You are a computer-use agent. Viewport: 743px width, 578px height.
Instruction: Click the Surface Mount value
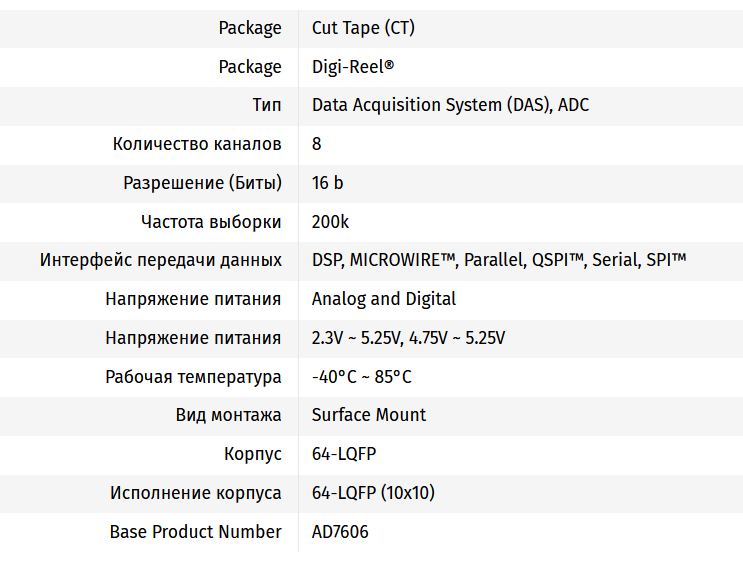click(369, 415)
